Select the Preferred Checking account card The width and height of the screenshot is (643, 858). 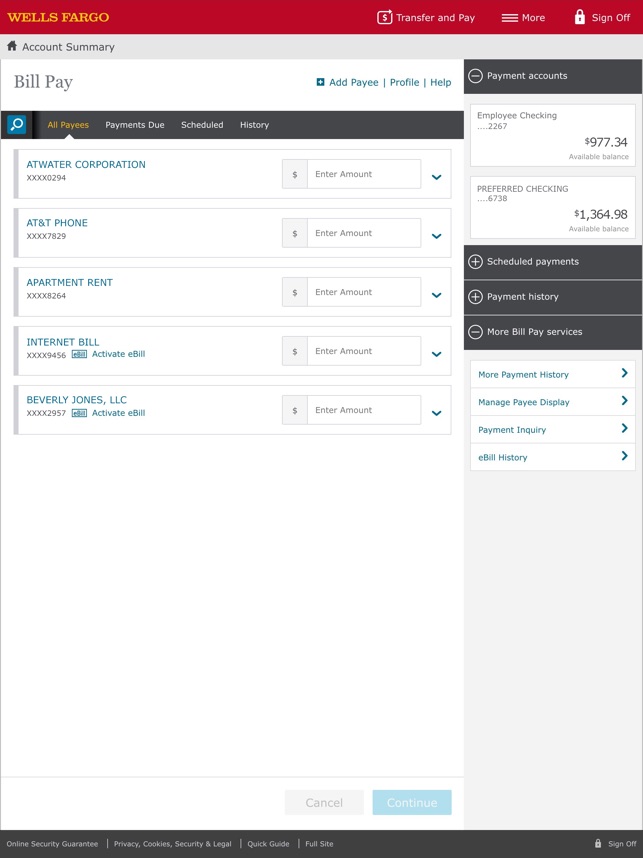click(x=553, y=207)
